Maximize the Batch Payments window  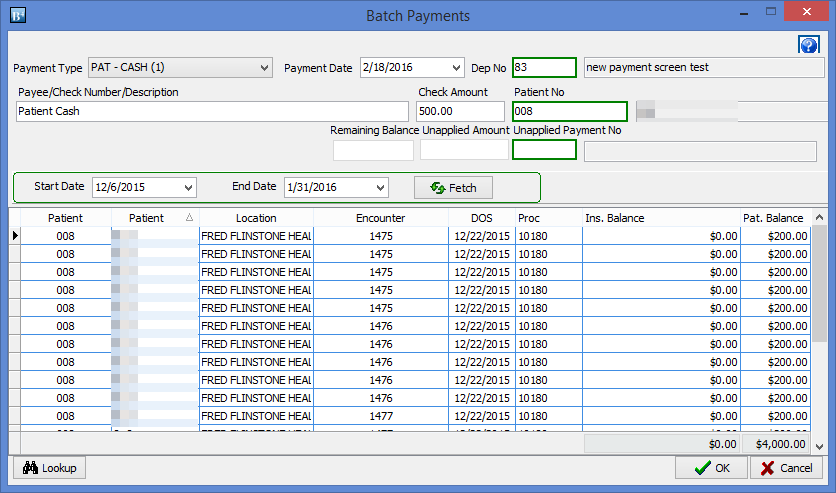tap(770, 12)
